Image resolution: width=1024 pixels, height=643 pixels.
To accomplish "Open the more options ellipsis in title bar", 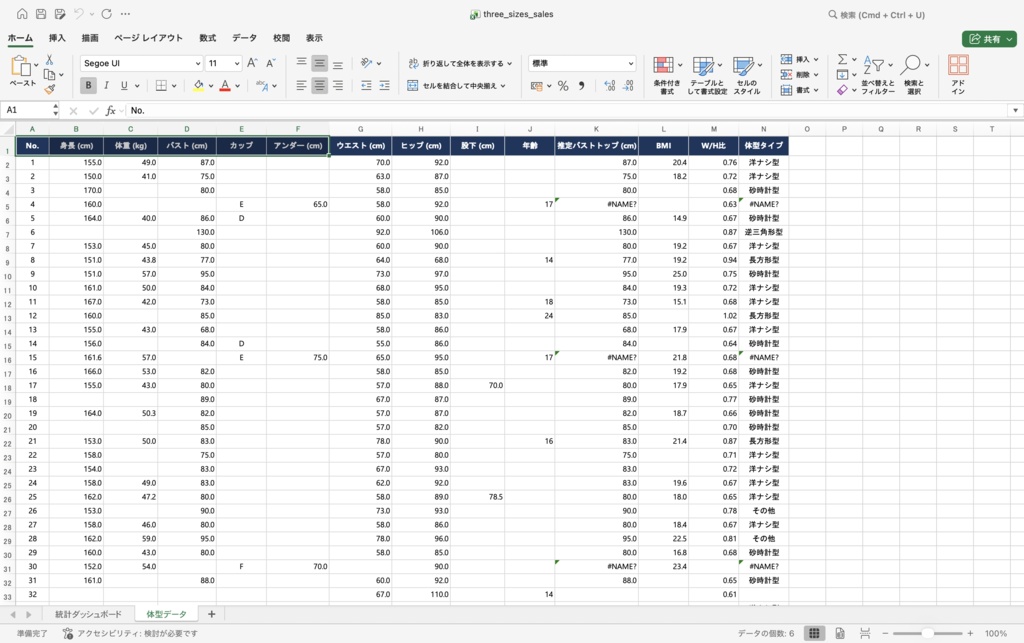I will pos(125,14).
